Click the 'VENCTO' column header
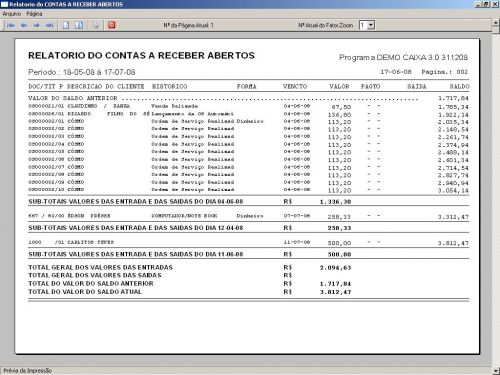 [x=295, y=87]
